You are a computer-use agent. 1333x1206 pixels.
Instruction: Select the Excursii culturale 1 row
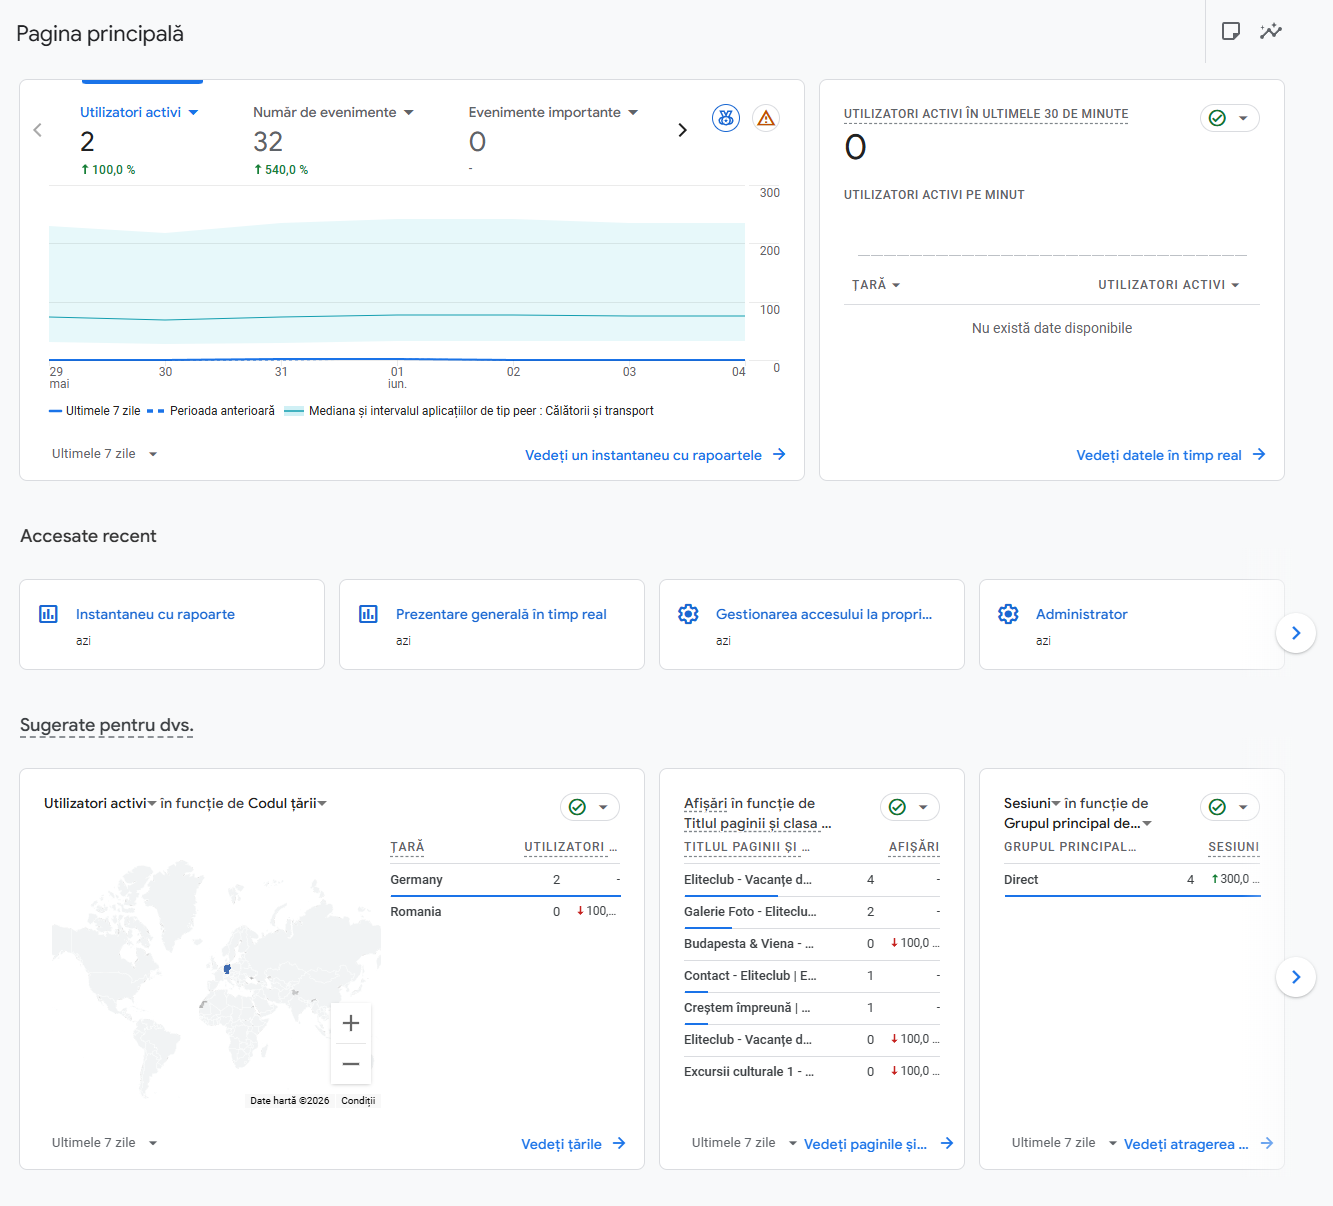[812, 1072]
